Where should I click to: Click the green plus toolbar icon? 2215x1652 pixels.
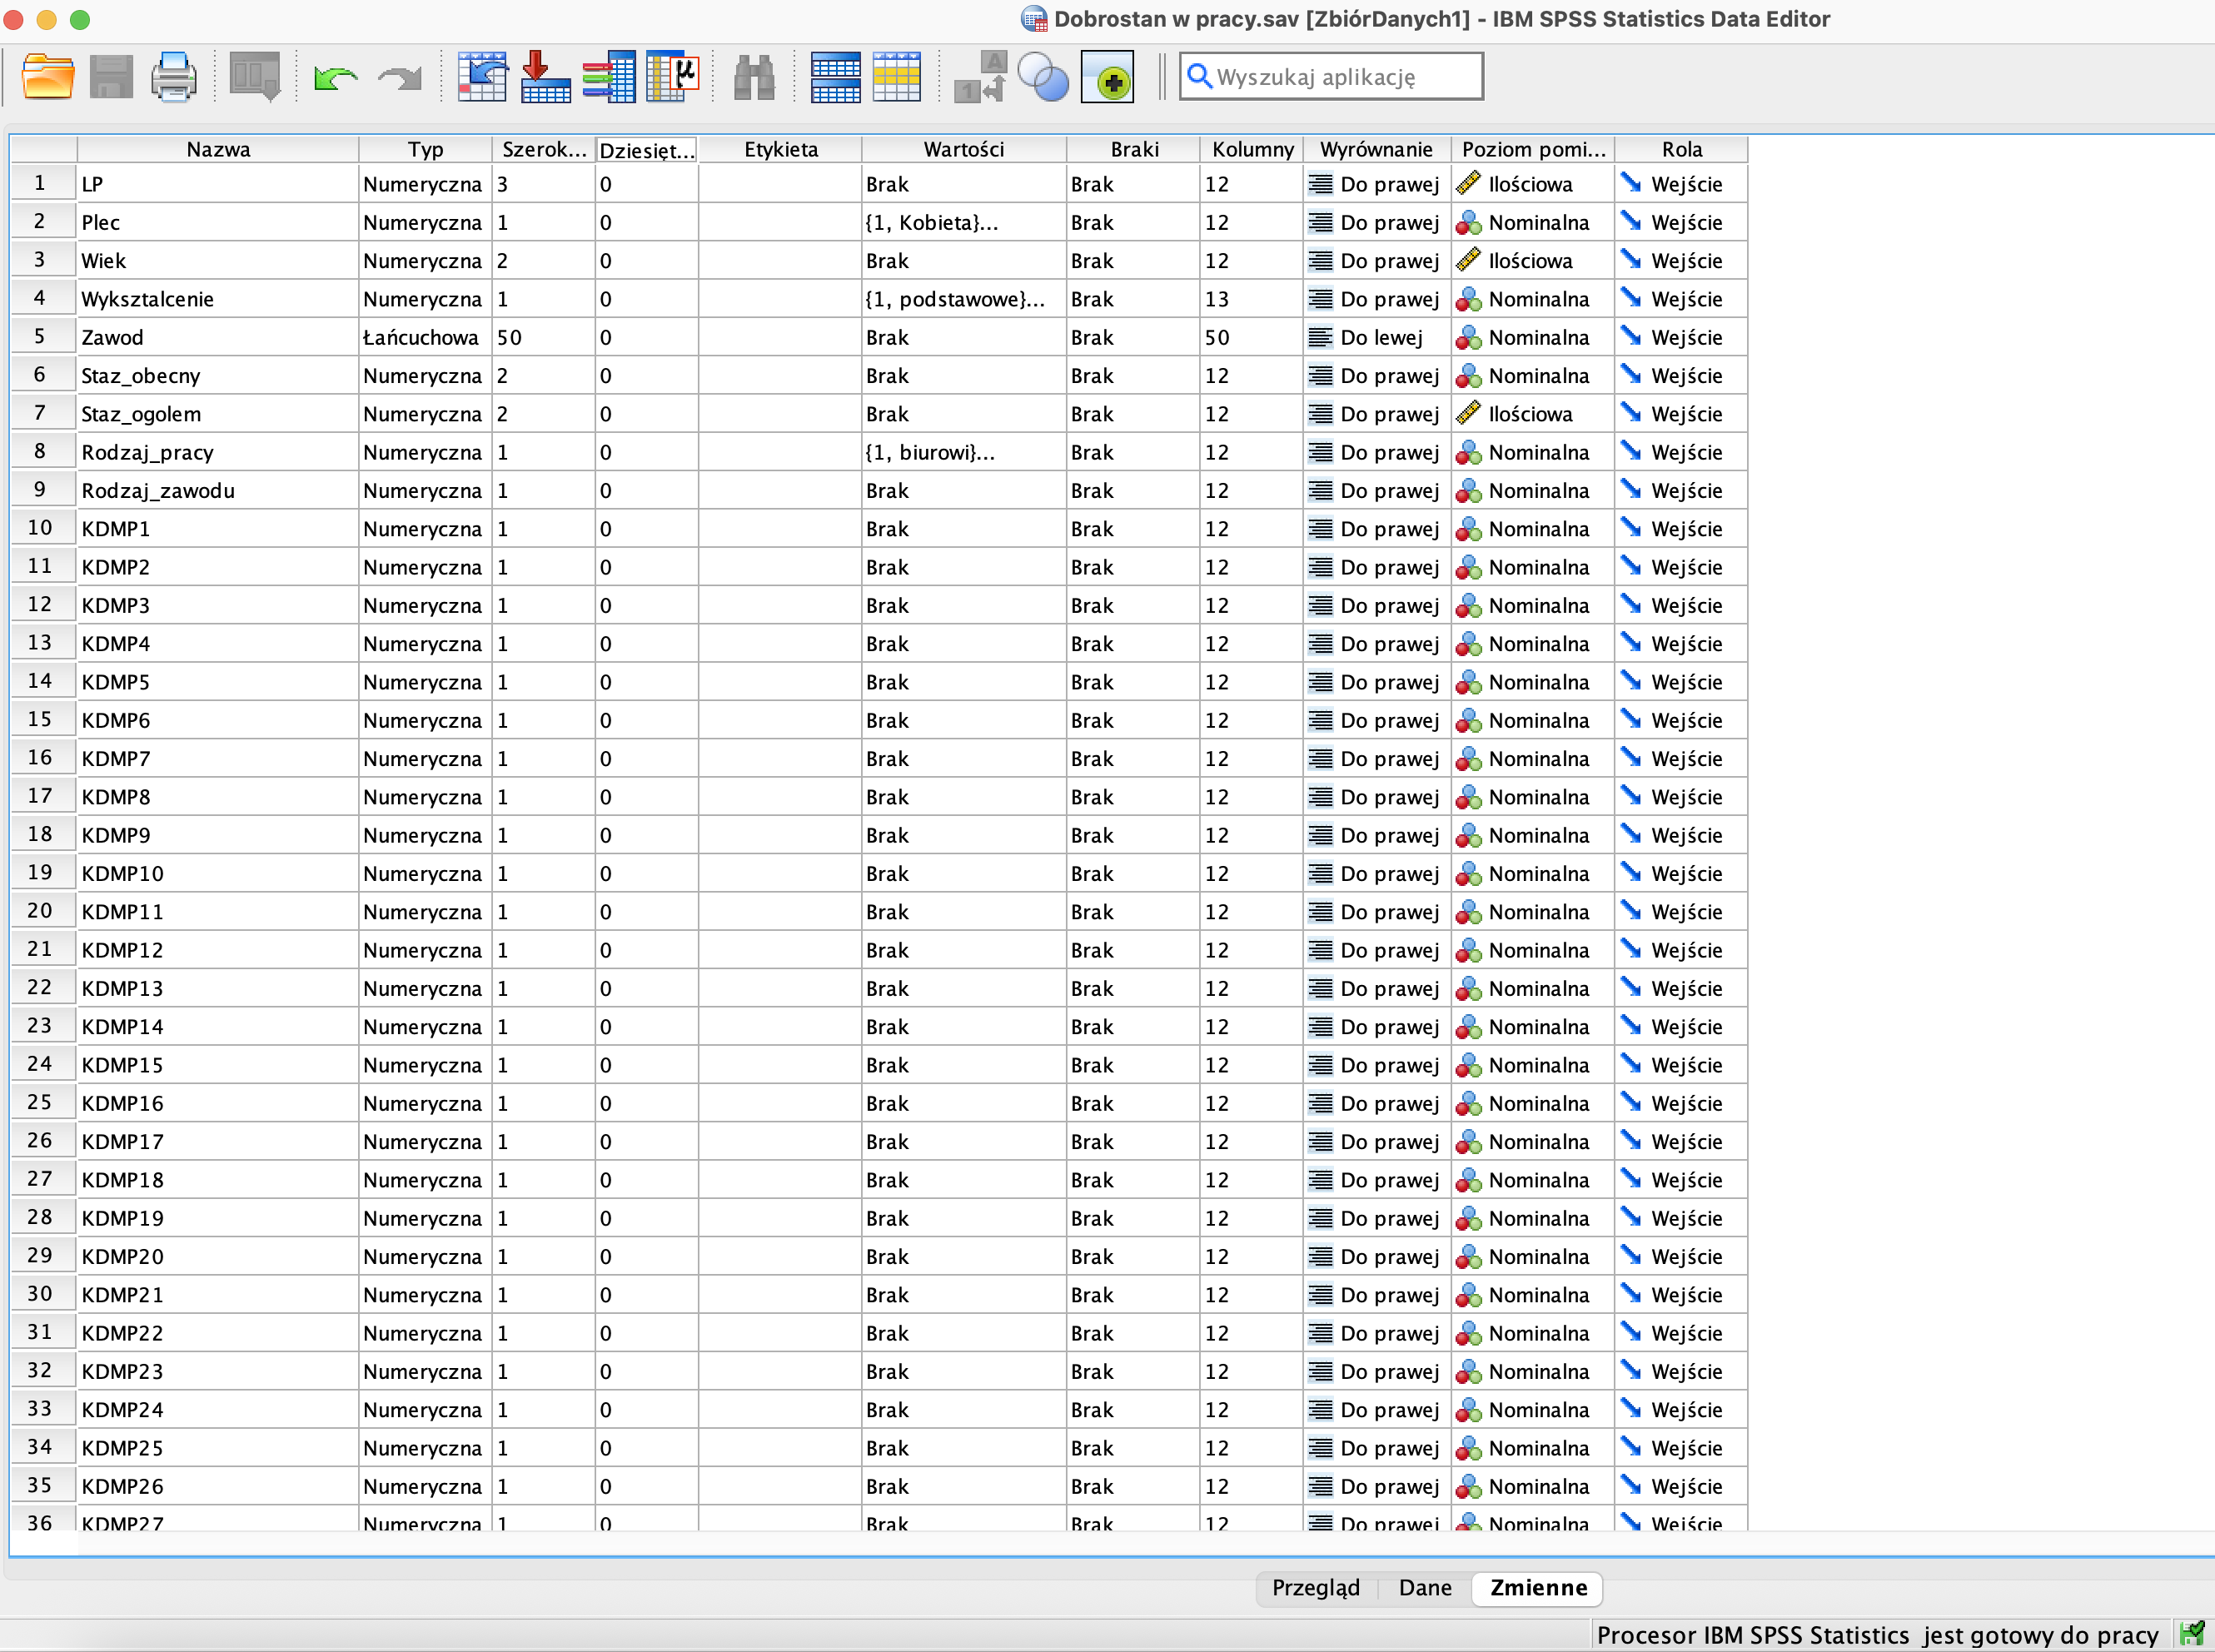pyautogui.click(x=1107, y=77)
